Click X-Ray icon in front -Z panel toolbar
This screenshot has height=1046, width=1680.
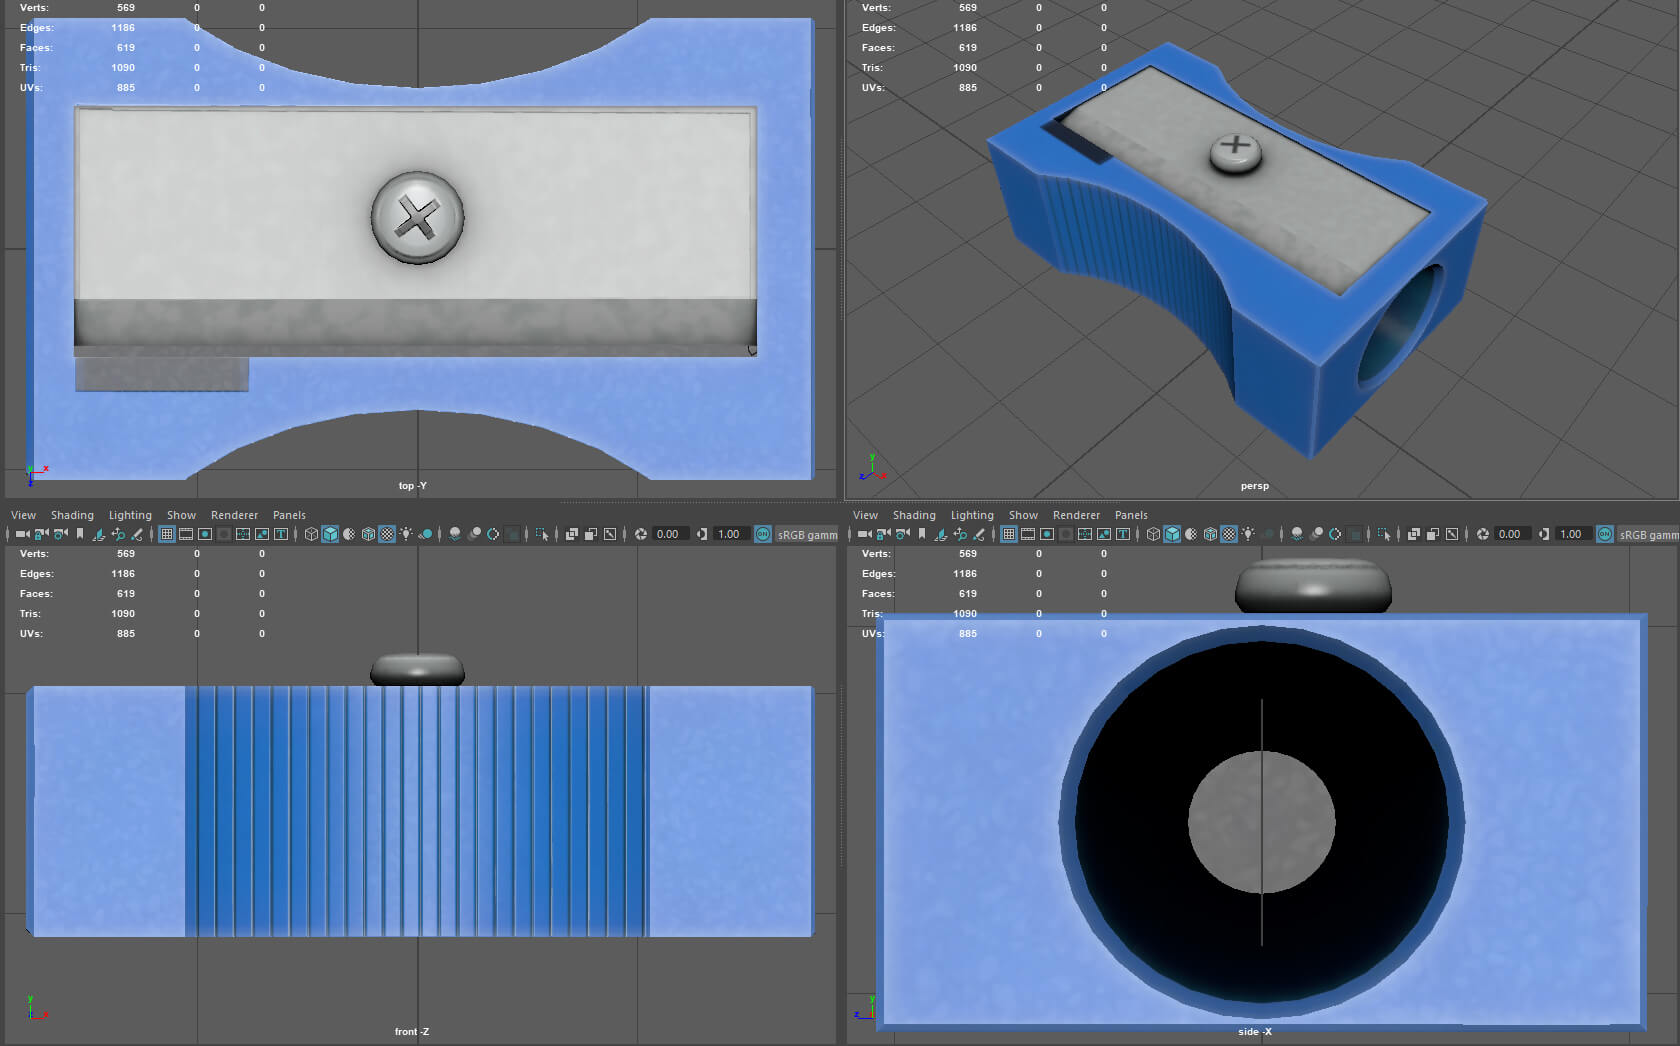coord(571,534)
